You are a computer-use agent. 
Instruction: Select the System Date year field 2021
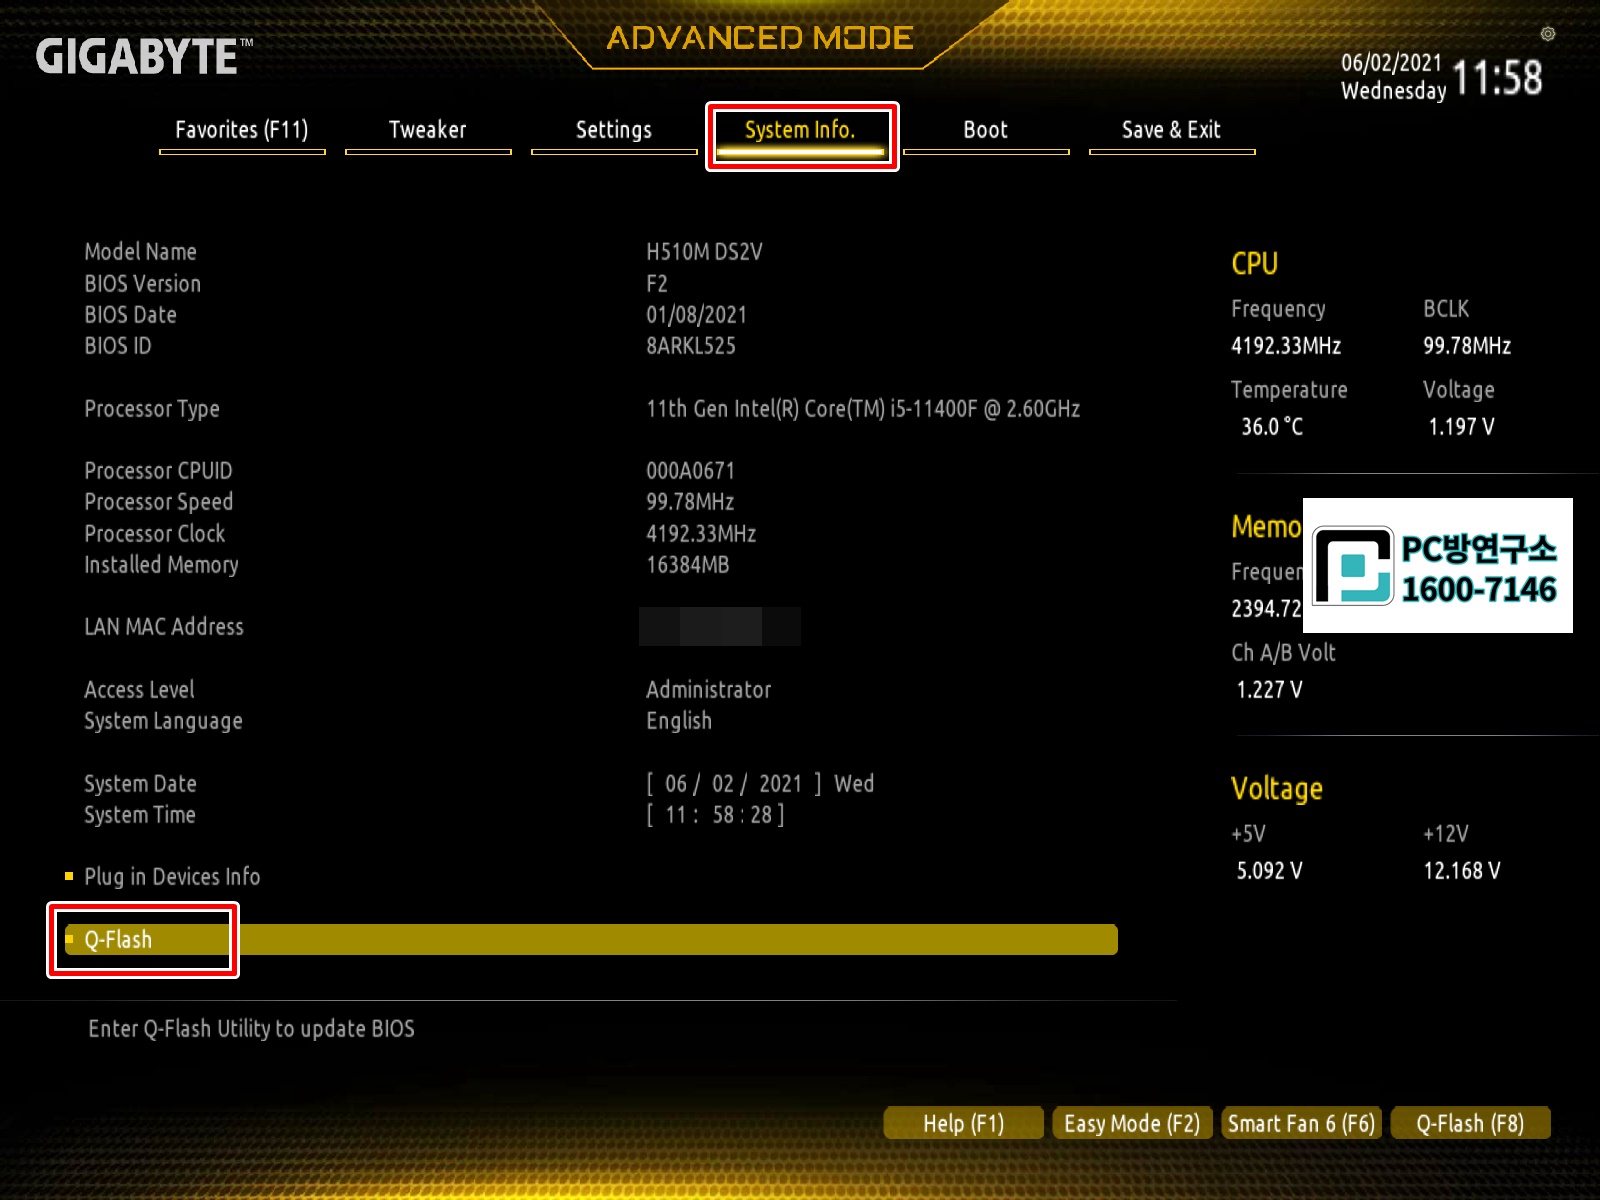coord(781,784)
